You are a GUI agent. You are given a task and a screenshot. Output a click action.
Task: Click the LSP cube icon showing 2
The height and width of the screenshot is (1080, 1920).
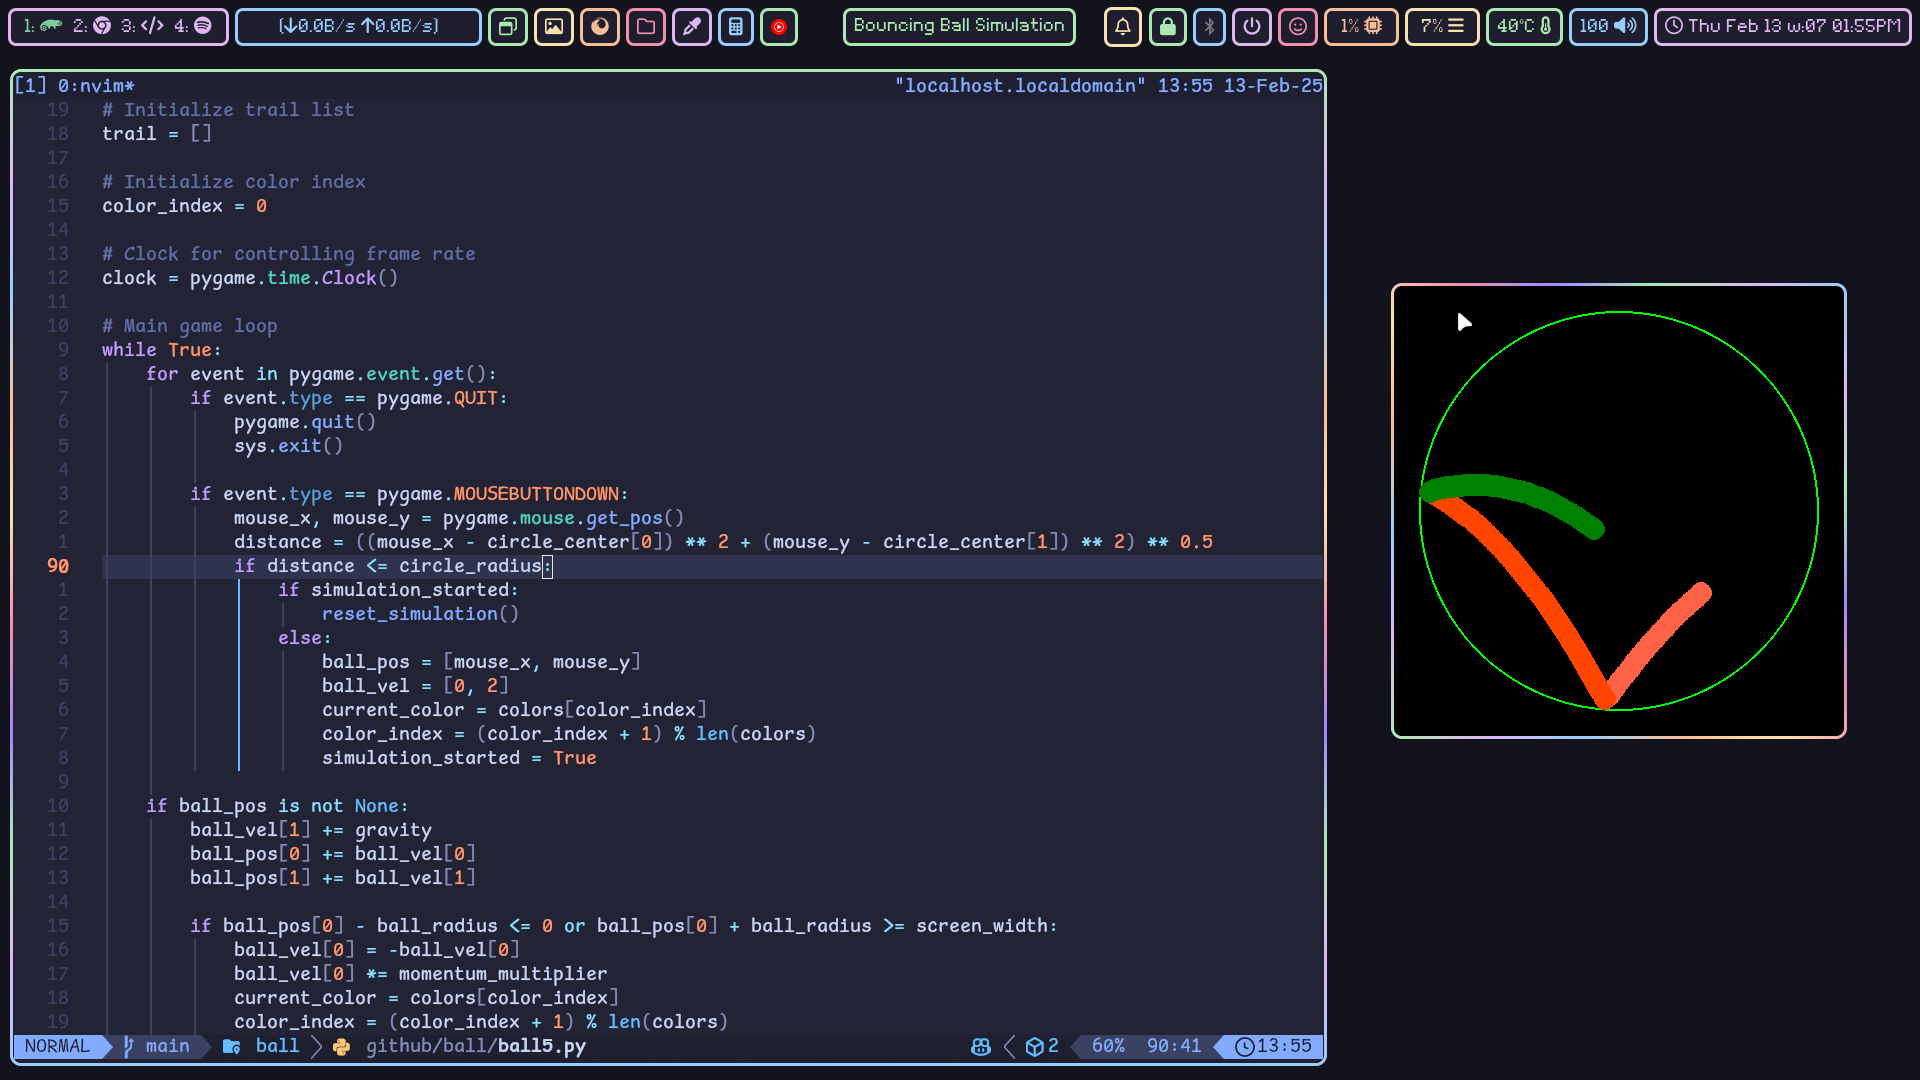1042,1046
